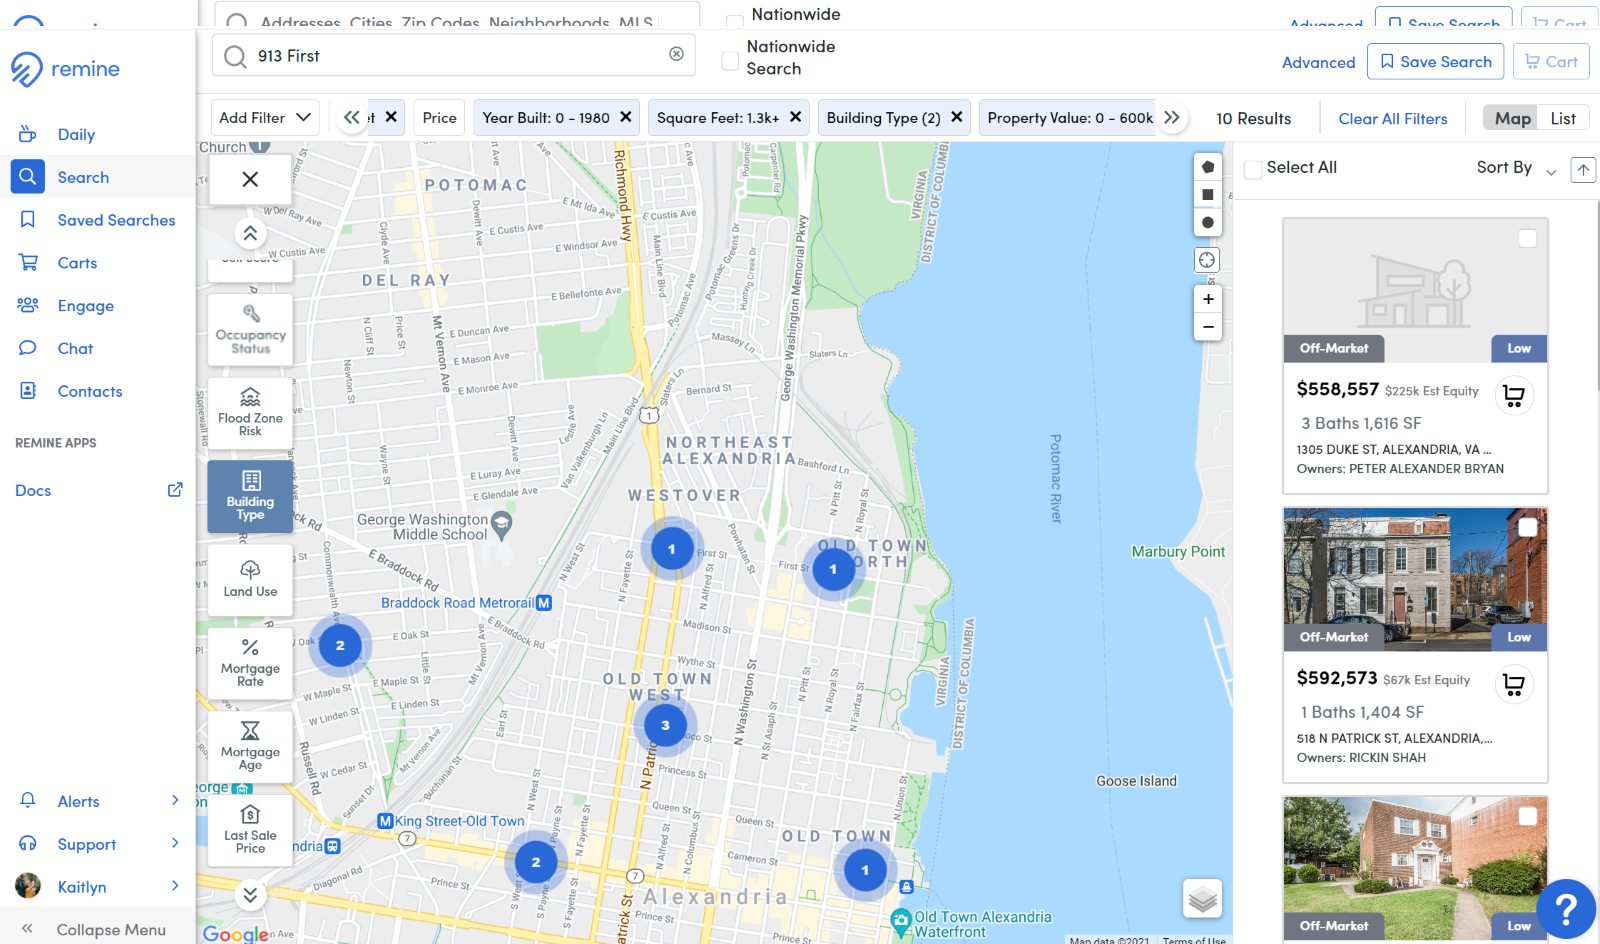
Task: Open Chat in the sidebar
Action: pyautogui.click(x=75, y=349)
